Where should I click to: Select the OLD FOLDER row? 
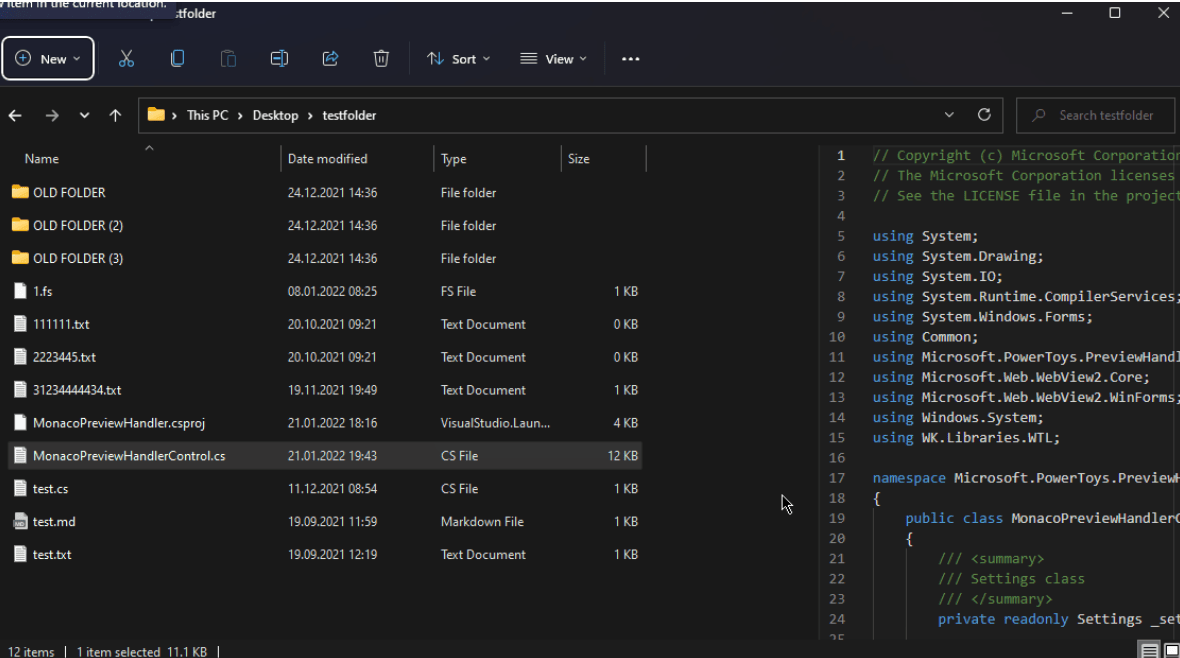point(325,192)
